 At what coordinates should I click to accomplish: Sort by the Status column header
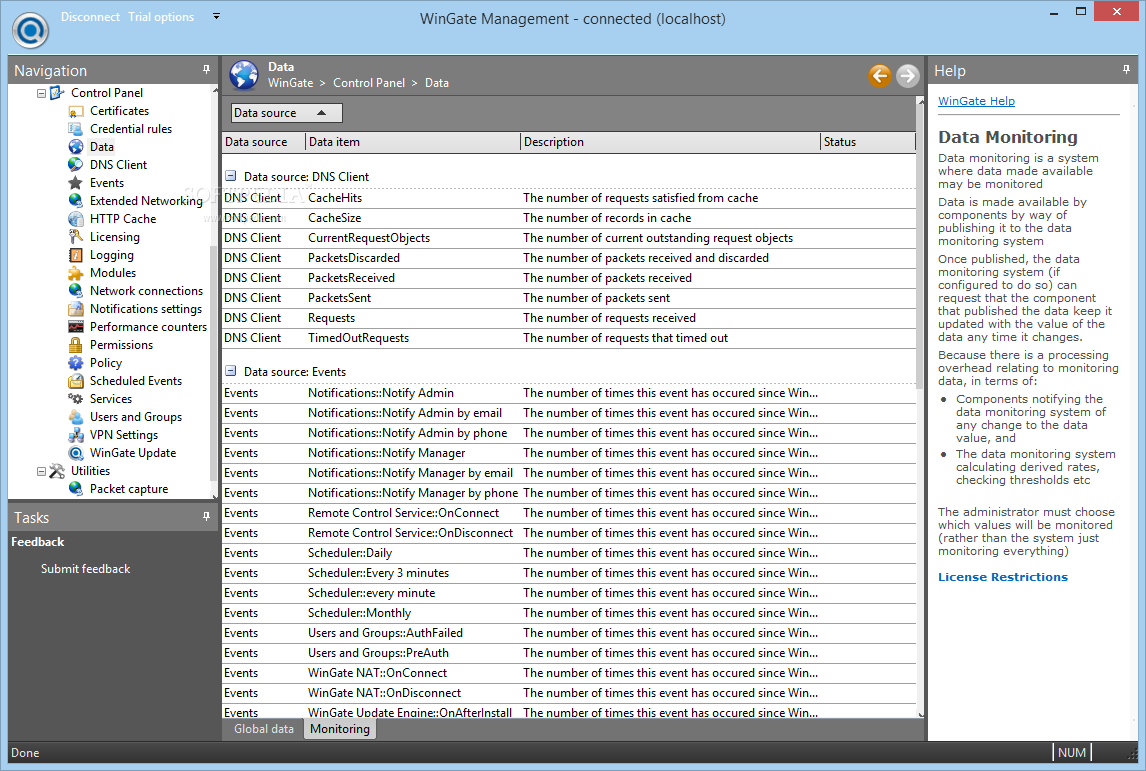(868, 142)
